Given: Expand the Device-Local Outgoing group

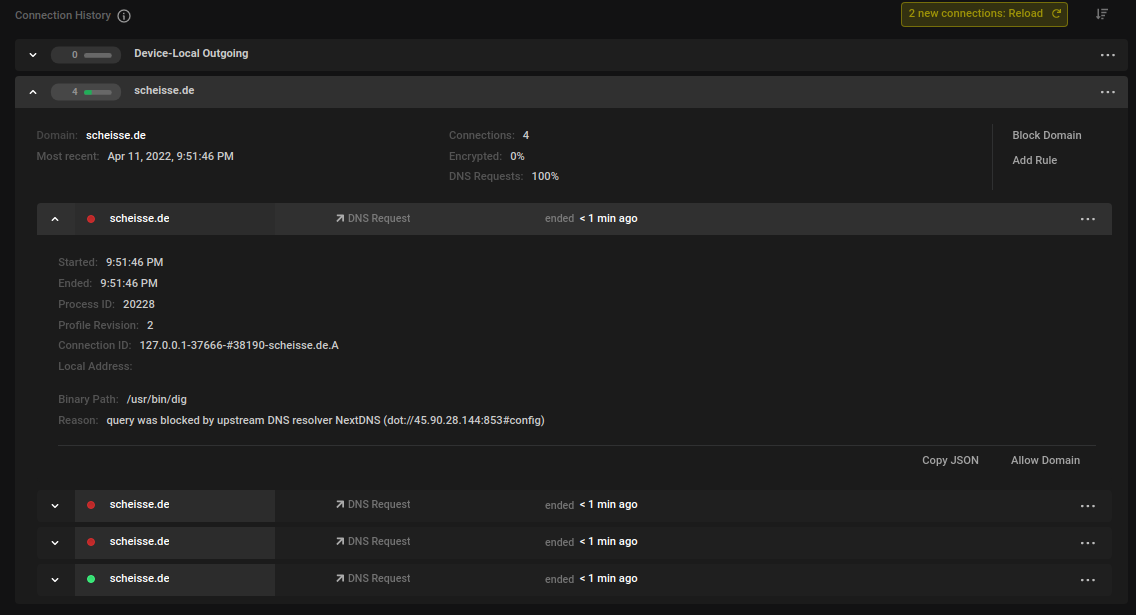Looking at the screenshot, I should [33, 54].
